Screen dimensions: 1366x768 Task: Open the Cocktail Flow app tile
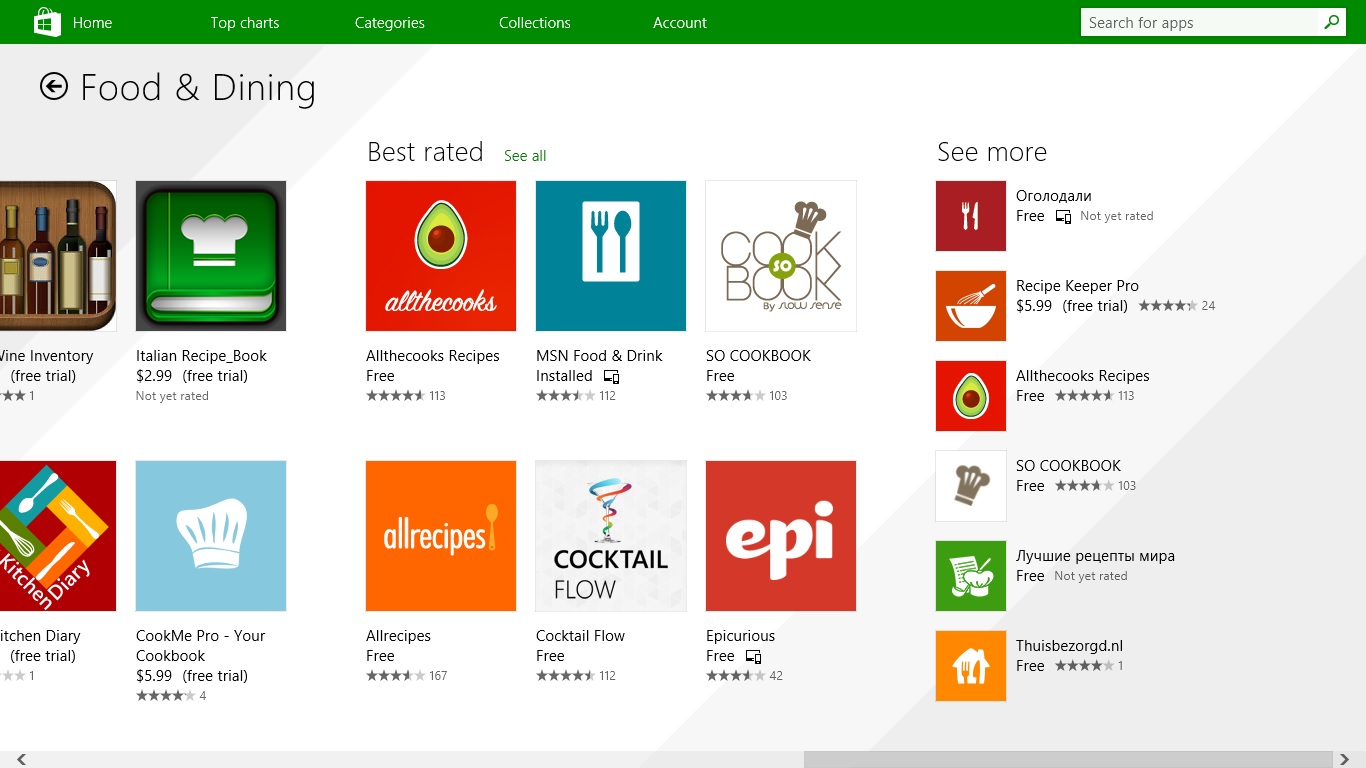pyautogui.click(x=611, y=536)
